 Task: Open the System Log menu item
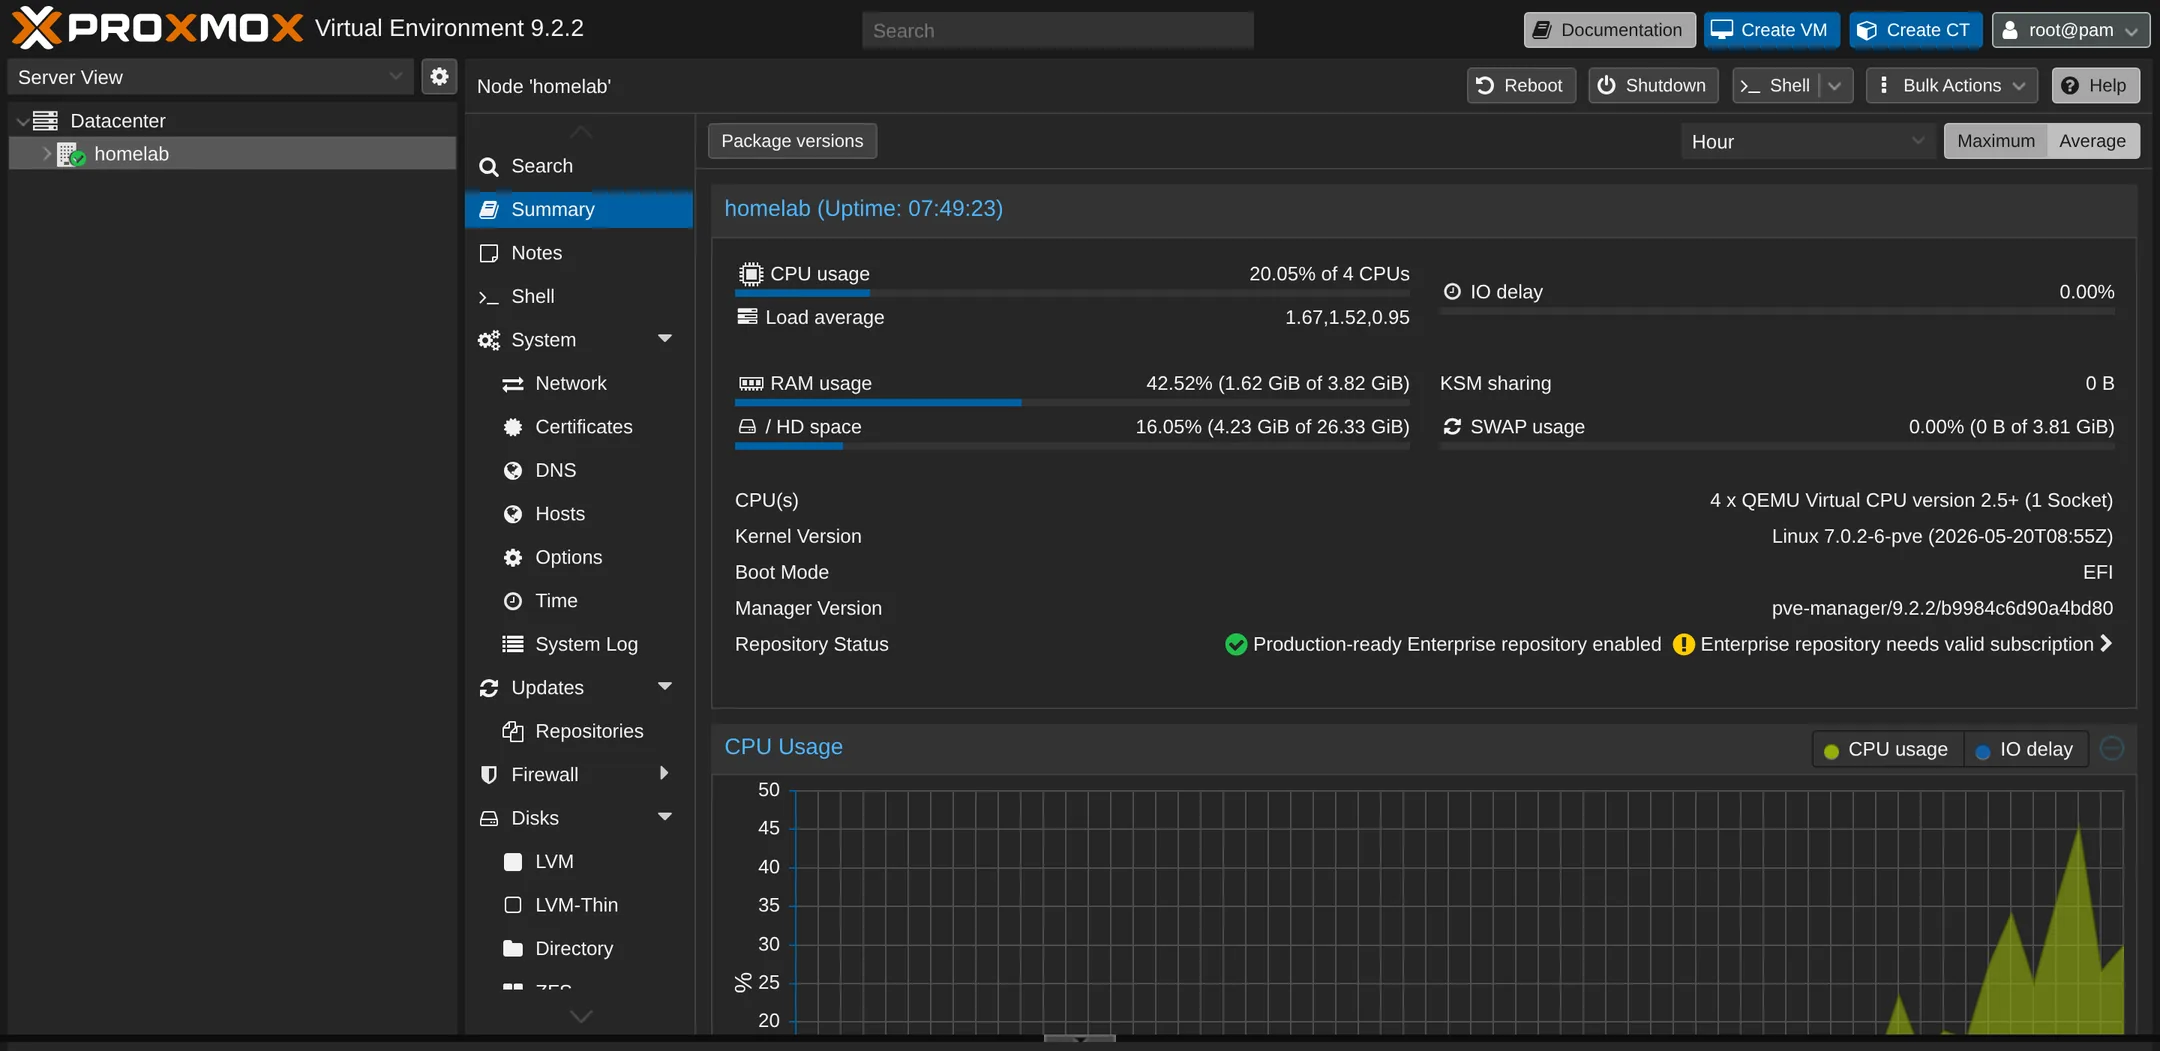(x=578, y=644)
